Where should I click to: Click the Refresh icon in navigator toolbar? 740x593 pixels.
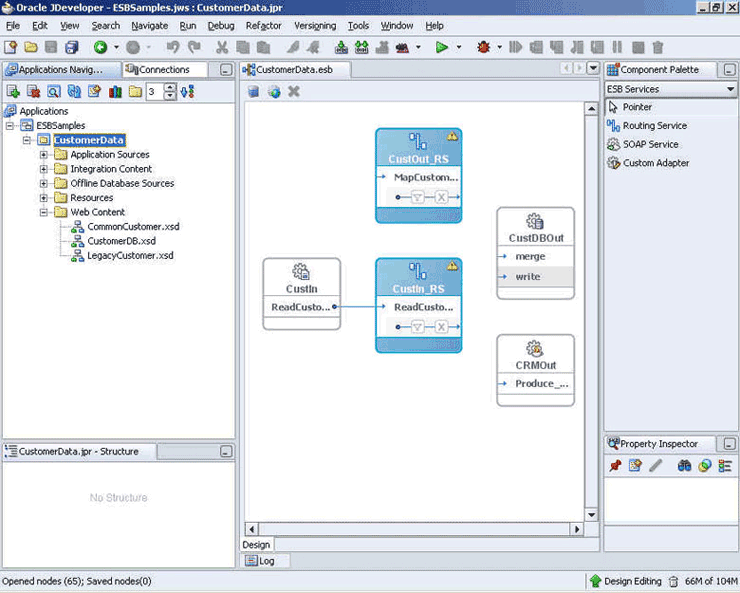pos(74,92)
